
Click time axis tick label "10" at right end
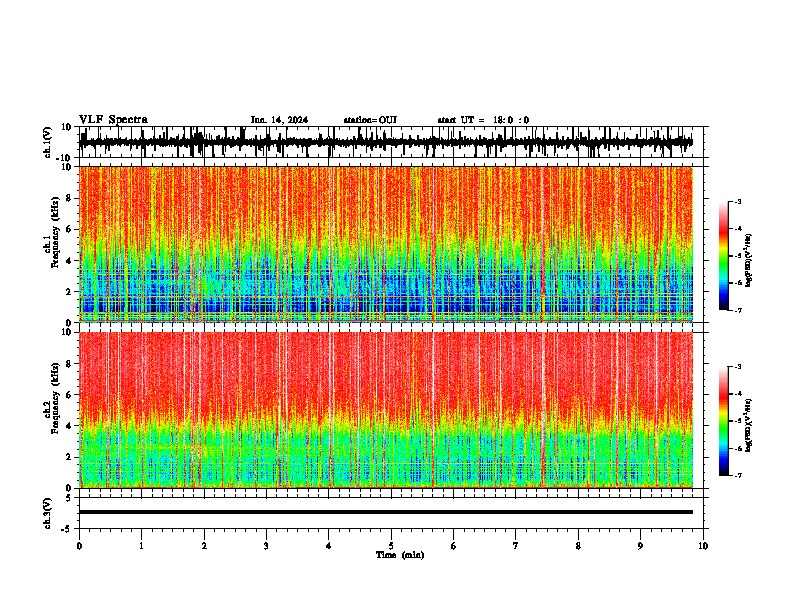(703, 546)
